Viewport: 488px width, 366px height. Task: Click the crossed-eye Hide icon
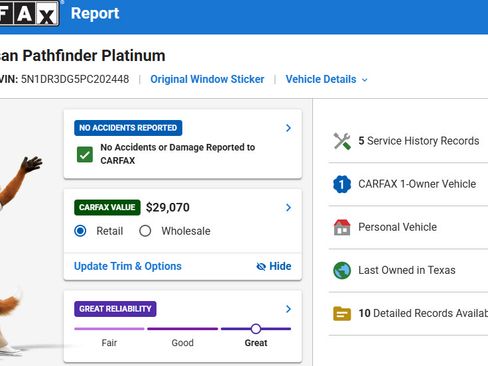(261, 266)
